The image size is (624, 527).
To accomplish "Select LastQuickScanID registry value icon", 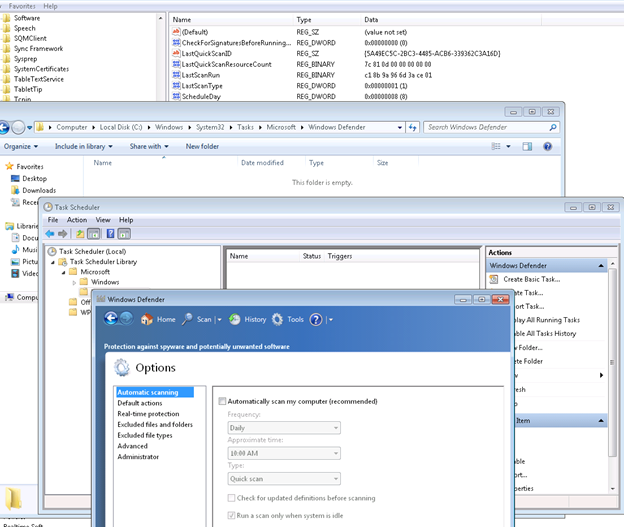I will click(x=176, y=53).
